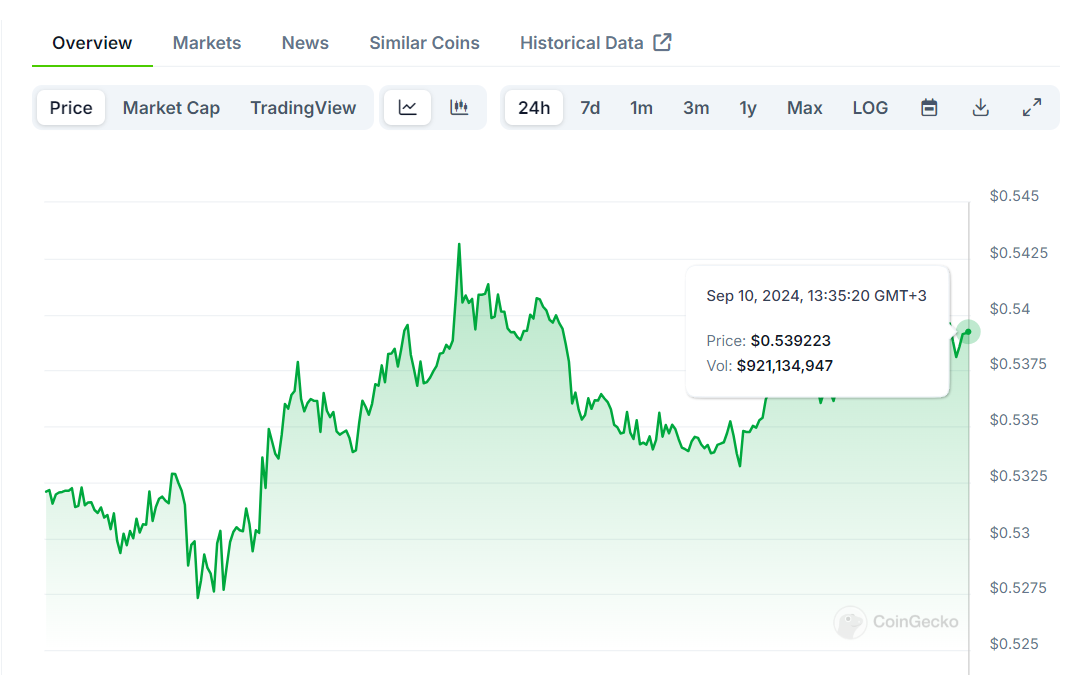The image size is (1065, 675).
Task: Select 24h time range
Action: (534, 107)
